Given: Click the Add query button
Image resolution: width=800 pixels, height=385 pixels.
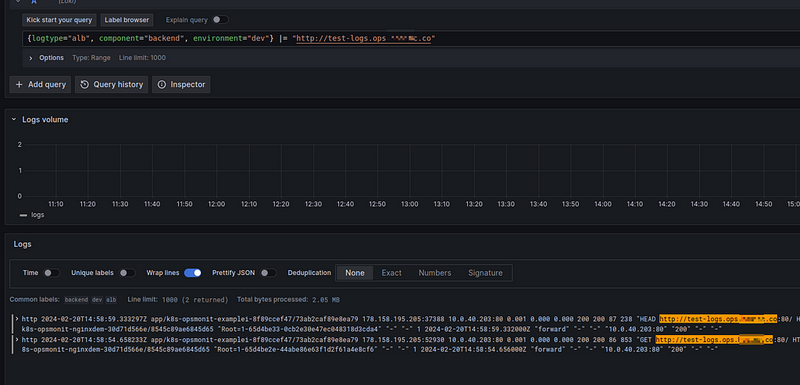Looking at the screenshot, I should click(x=40, y=85).
